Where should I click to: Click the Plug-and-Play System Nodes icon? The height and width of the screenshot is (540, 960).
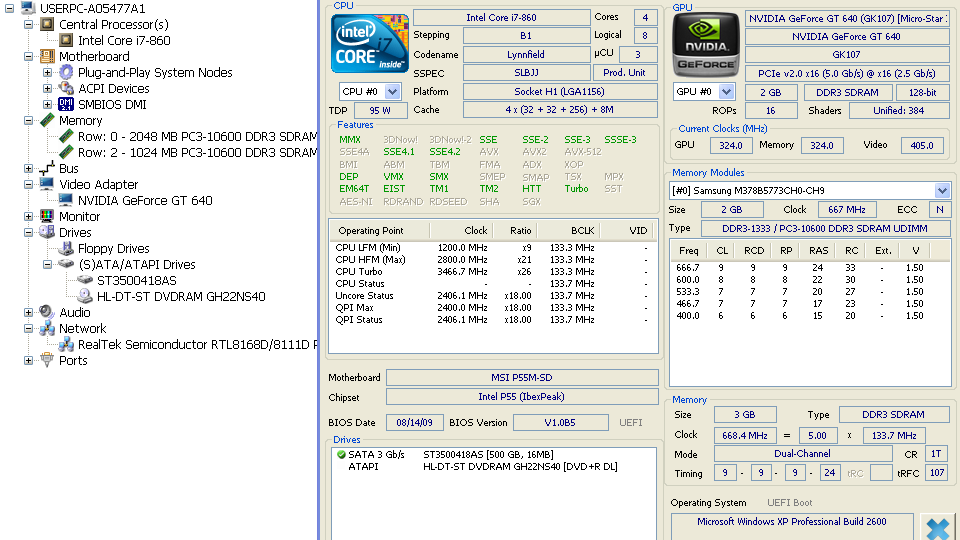[x=66, y=72]
